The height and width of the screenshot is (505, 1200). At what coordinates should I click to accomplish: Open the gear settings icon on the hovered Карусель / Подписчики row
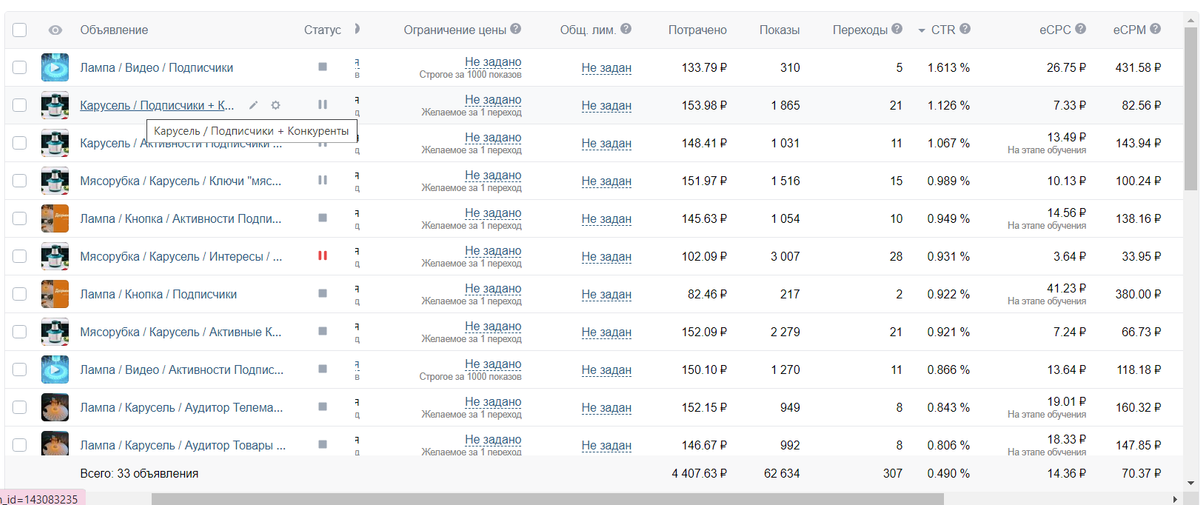pyautogui.click(x=276, y=104)
